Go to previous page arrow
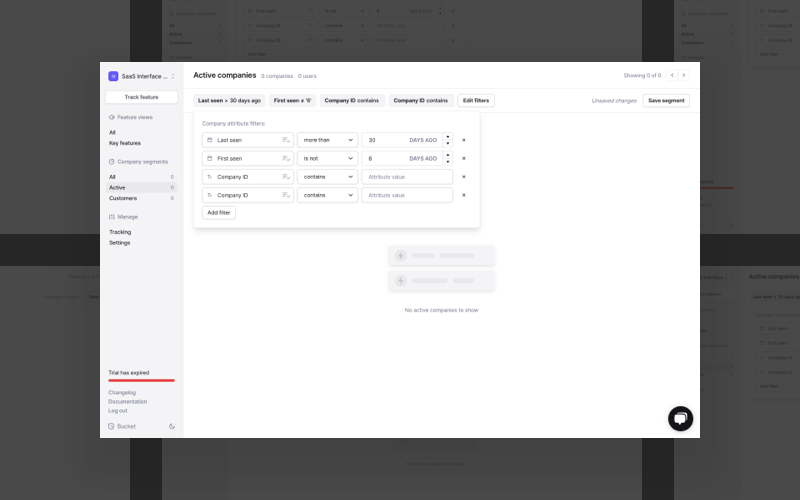 click(672, 75)
